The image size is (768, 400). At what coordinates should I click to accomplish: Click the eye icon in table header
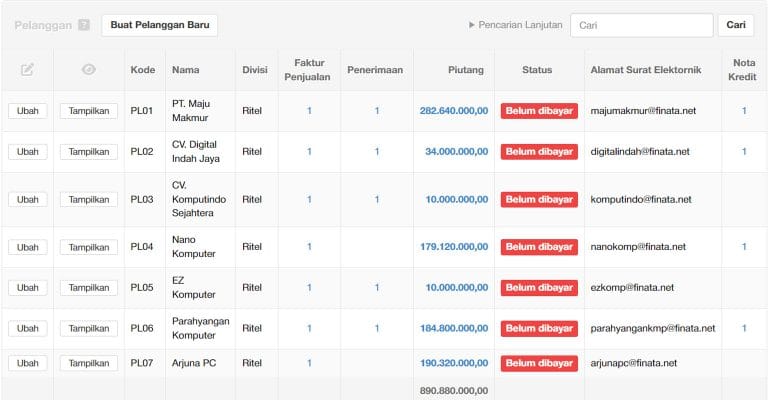(x=89, y=70)
